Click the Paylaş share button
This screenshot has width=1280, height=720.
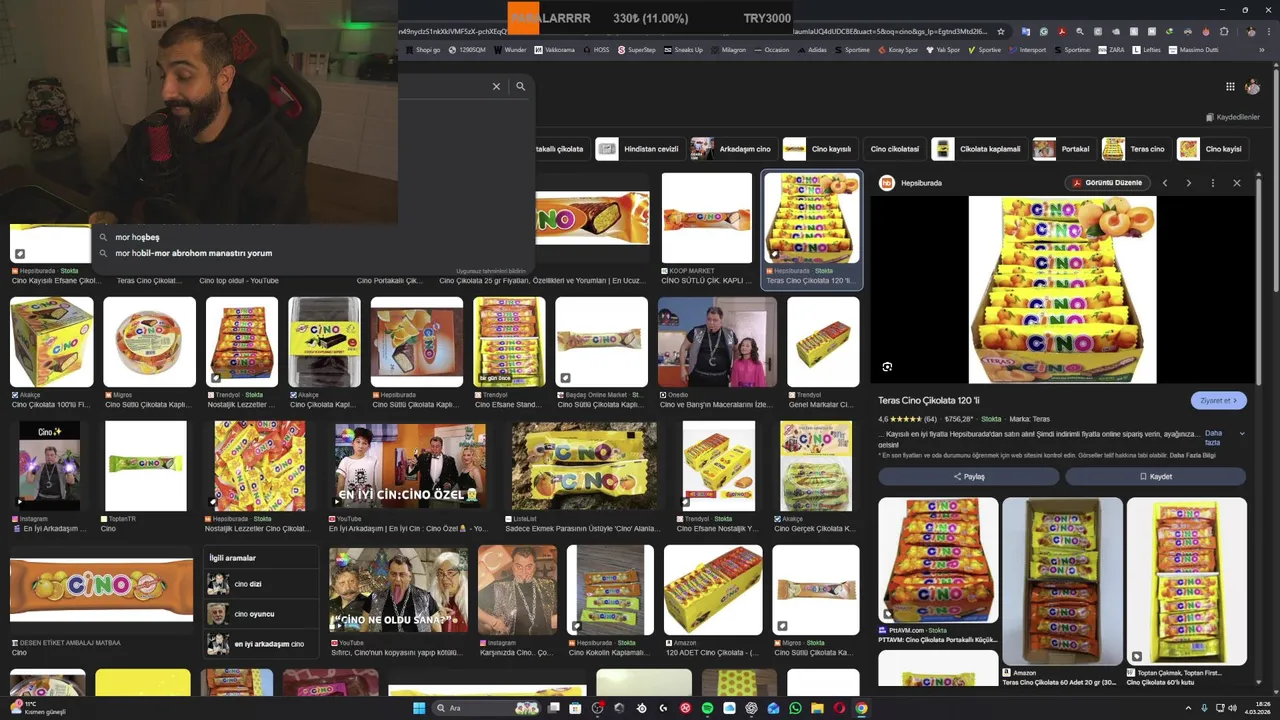[x=968, y=476]
